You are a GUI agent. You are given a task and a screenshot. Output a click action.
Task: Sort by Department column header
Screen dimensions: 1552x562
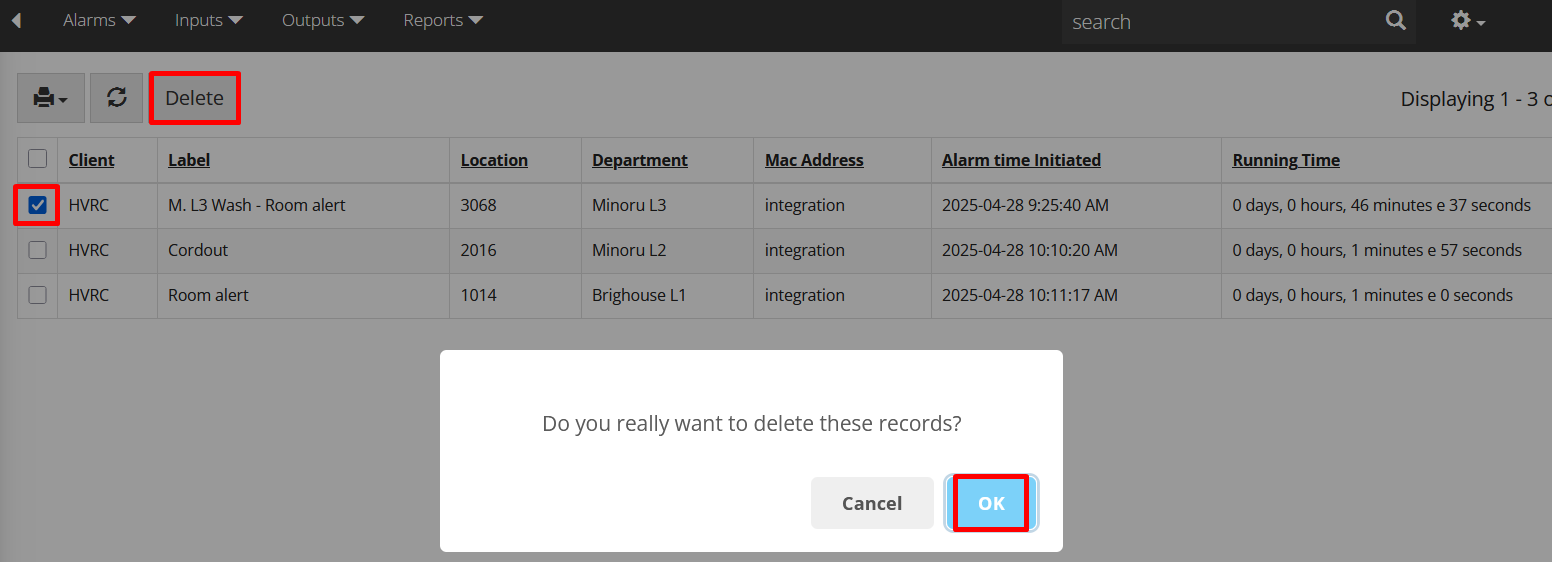(x=640, y=160)
